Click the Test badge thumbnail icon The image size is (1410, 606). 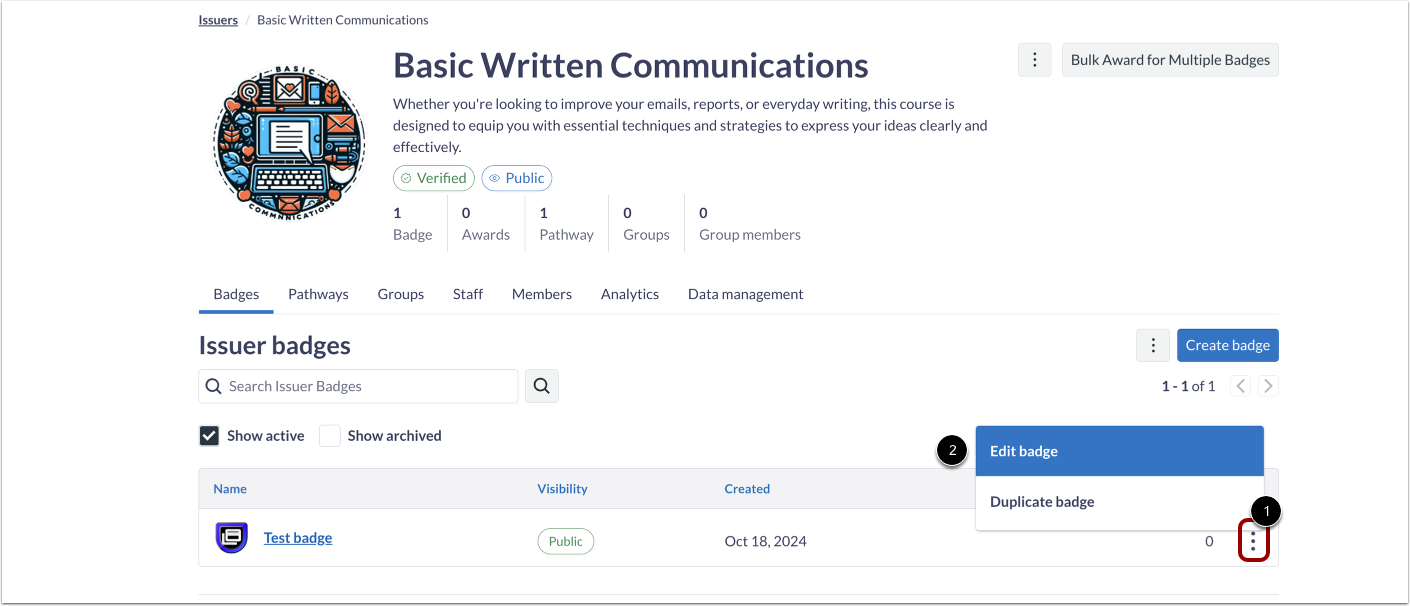232,538
